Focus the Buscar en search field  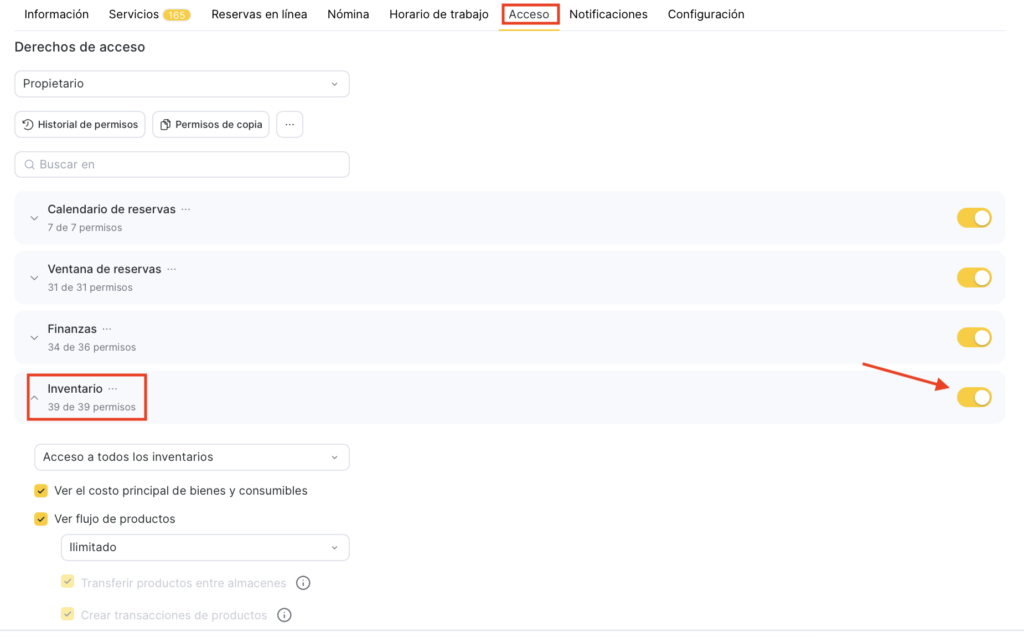pyautogui.click(x=182, y=164)
